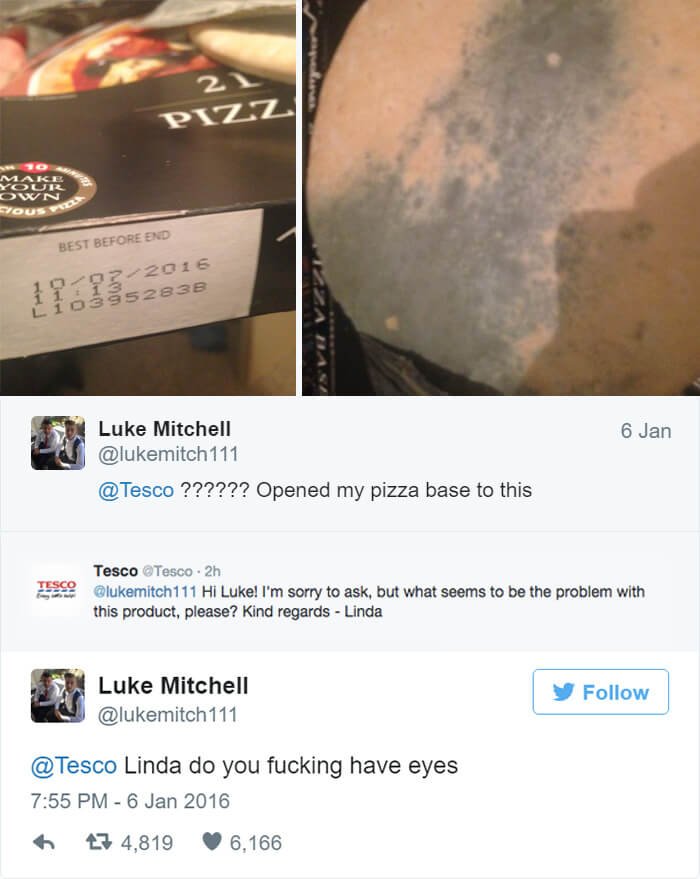Image resolution: width=700 pixels, height=879 pixels.
Task: Click Luke Mitchell name in top tweet
Action: point(165,429)
